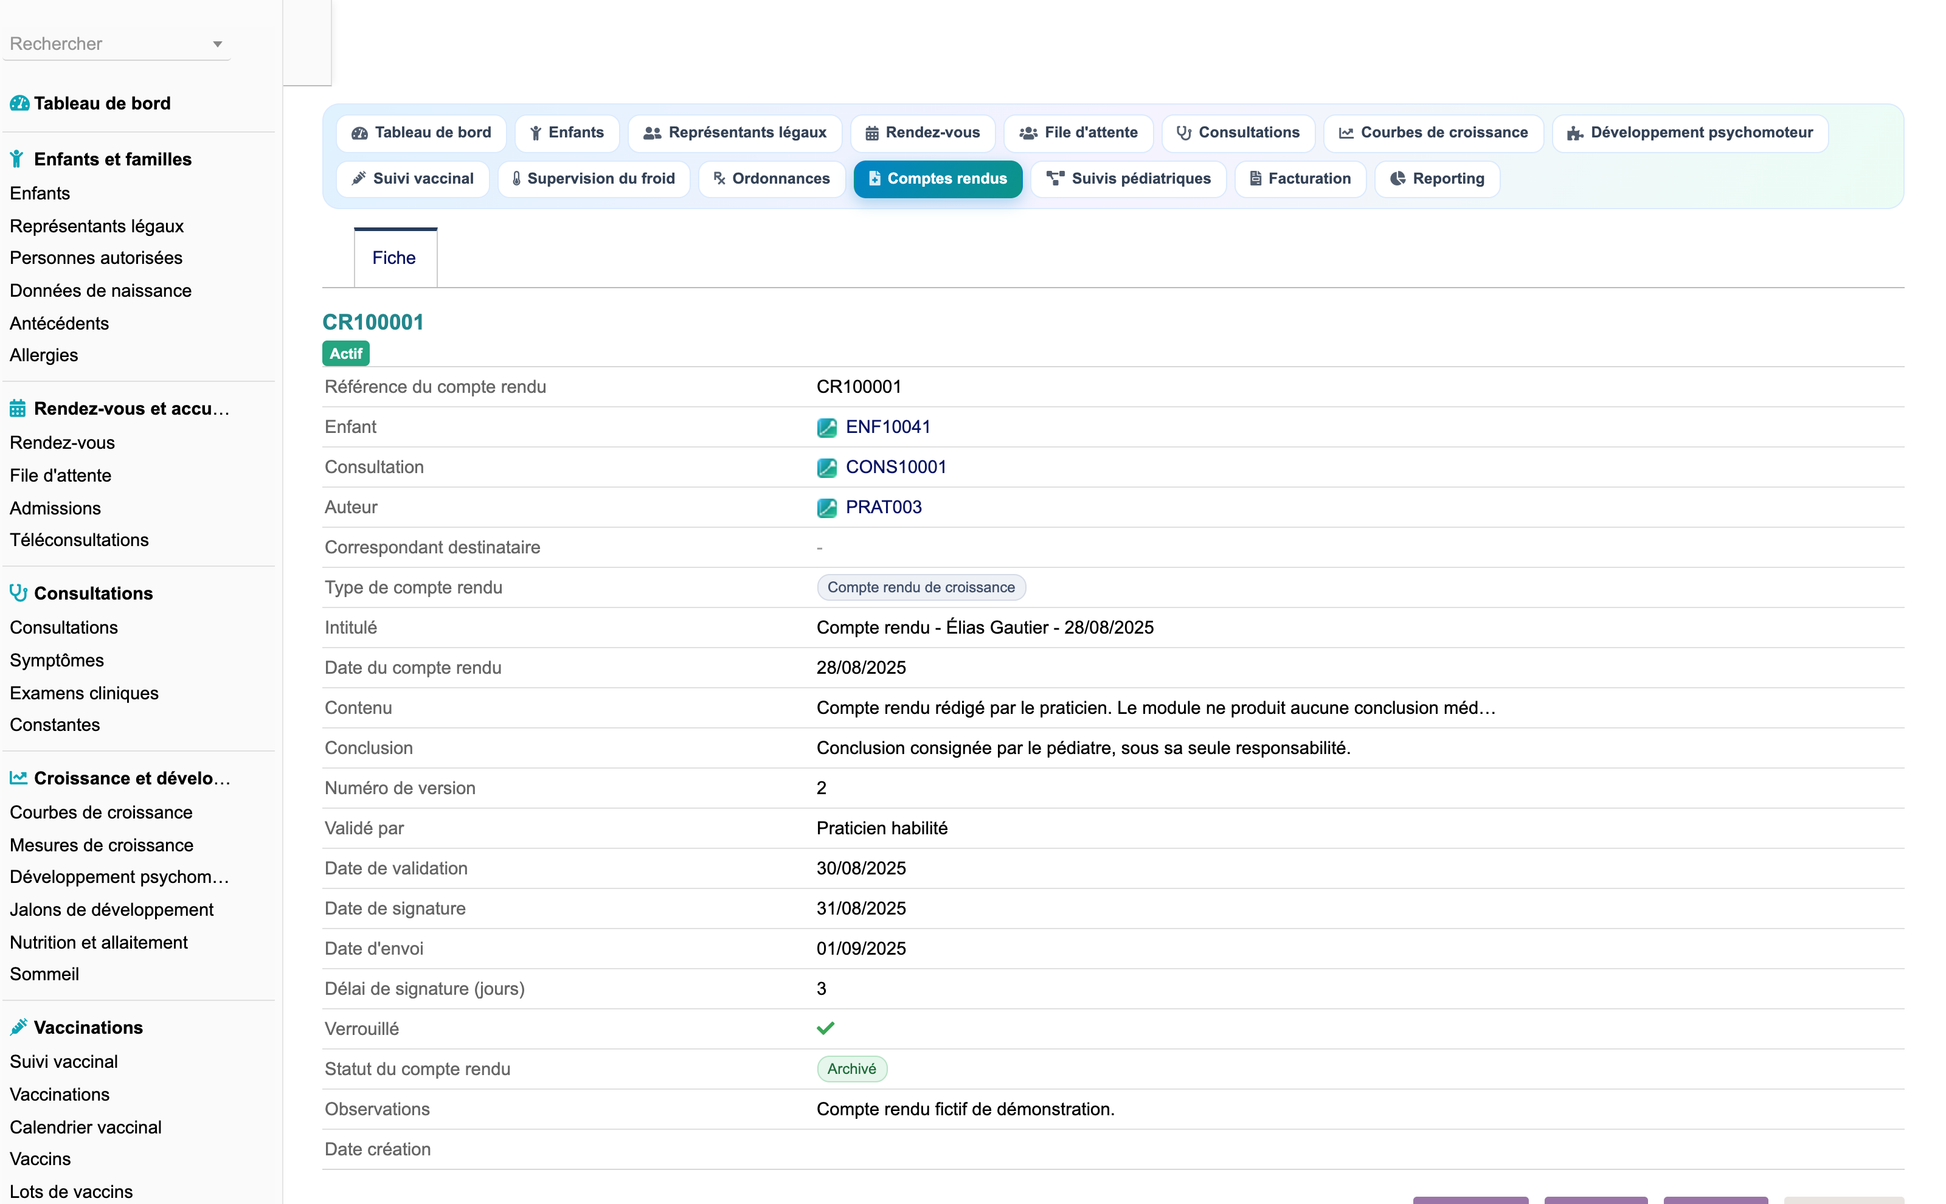
Task: Click the Praticien habilité value
Action: [882, 828]
